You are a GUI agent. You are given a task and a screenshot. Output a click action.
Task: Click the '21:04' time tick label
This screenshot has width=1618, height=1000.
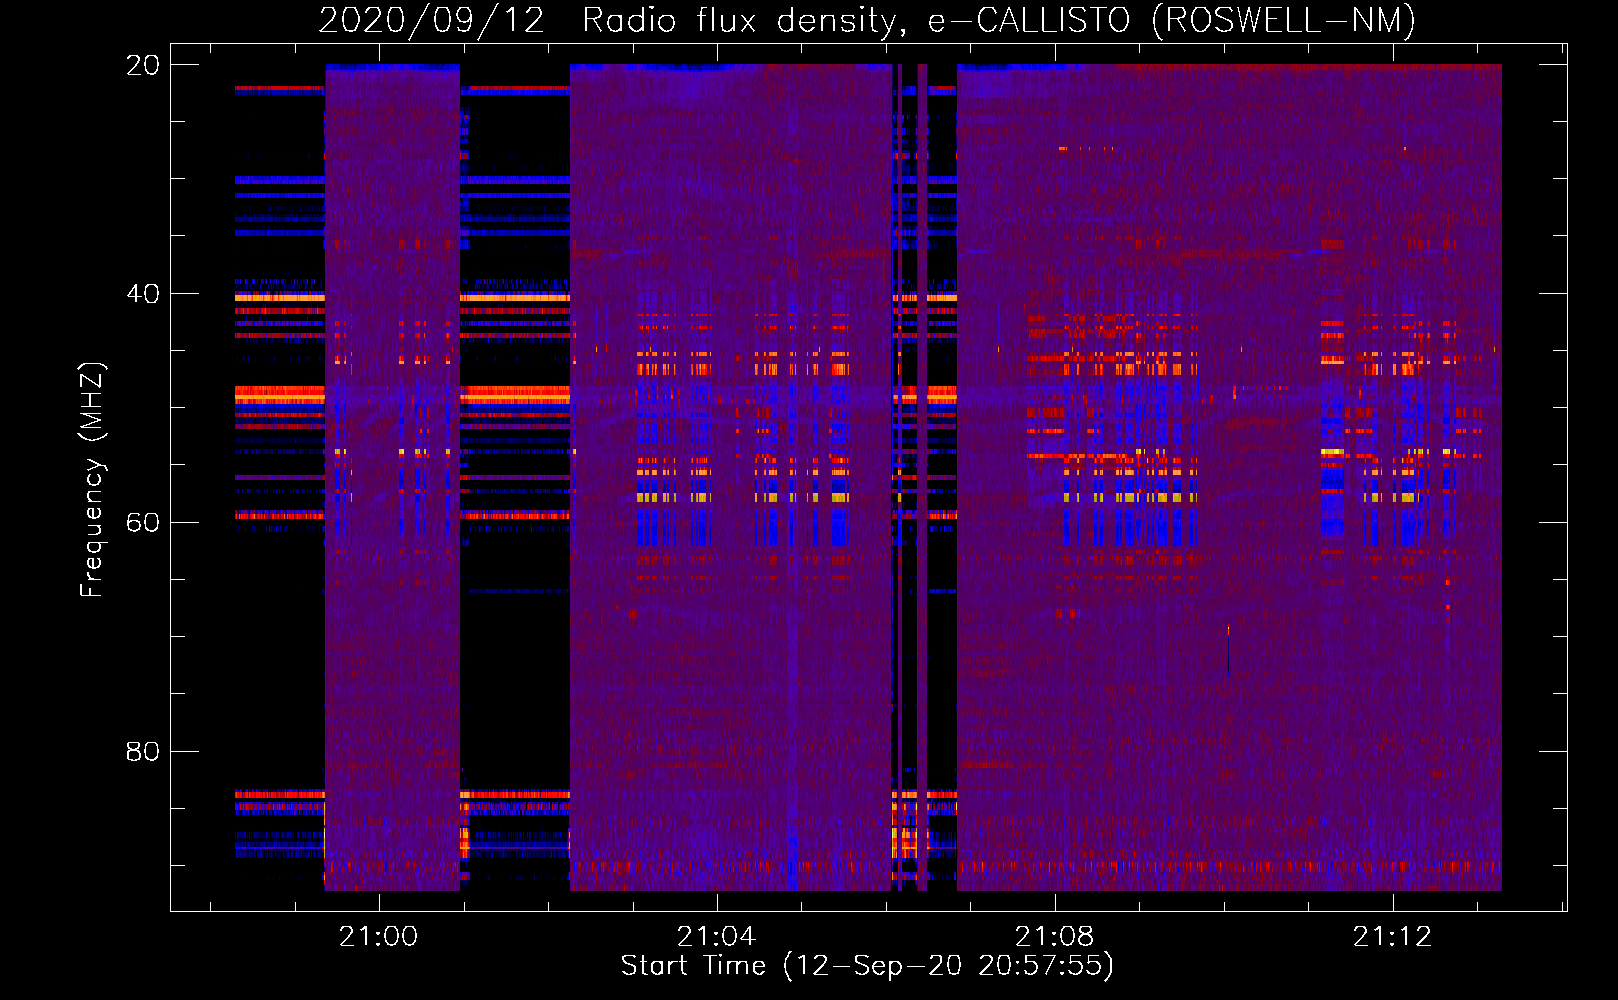click(x=716, y=936)
